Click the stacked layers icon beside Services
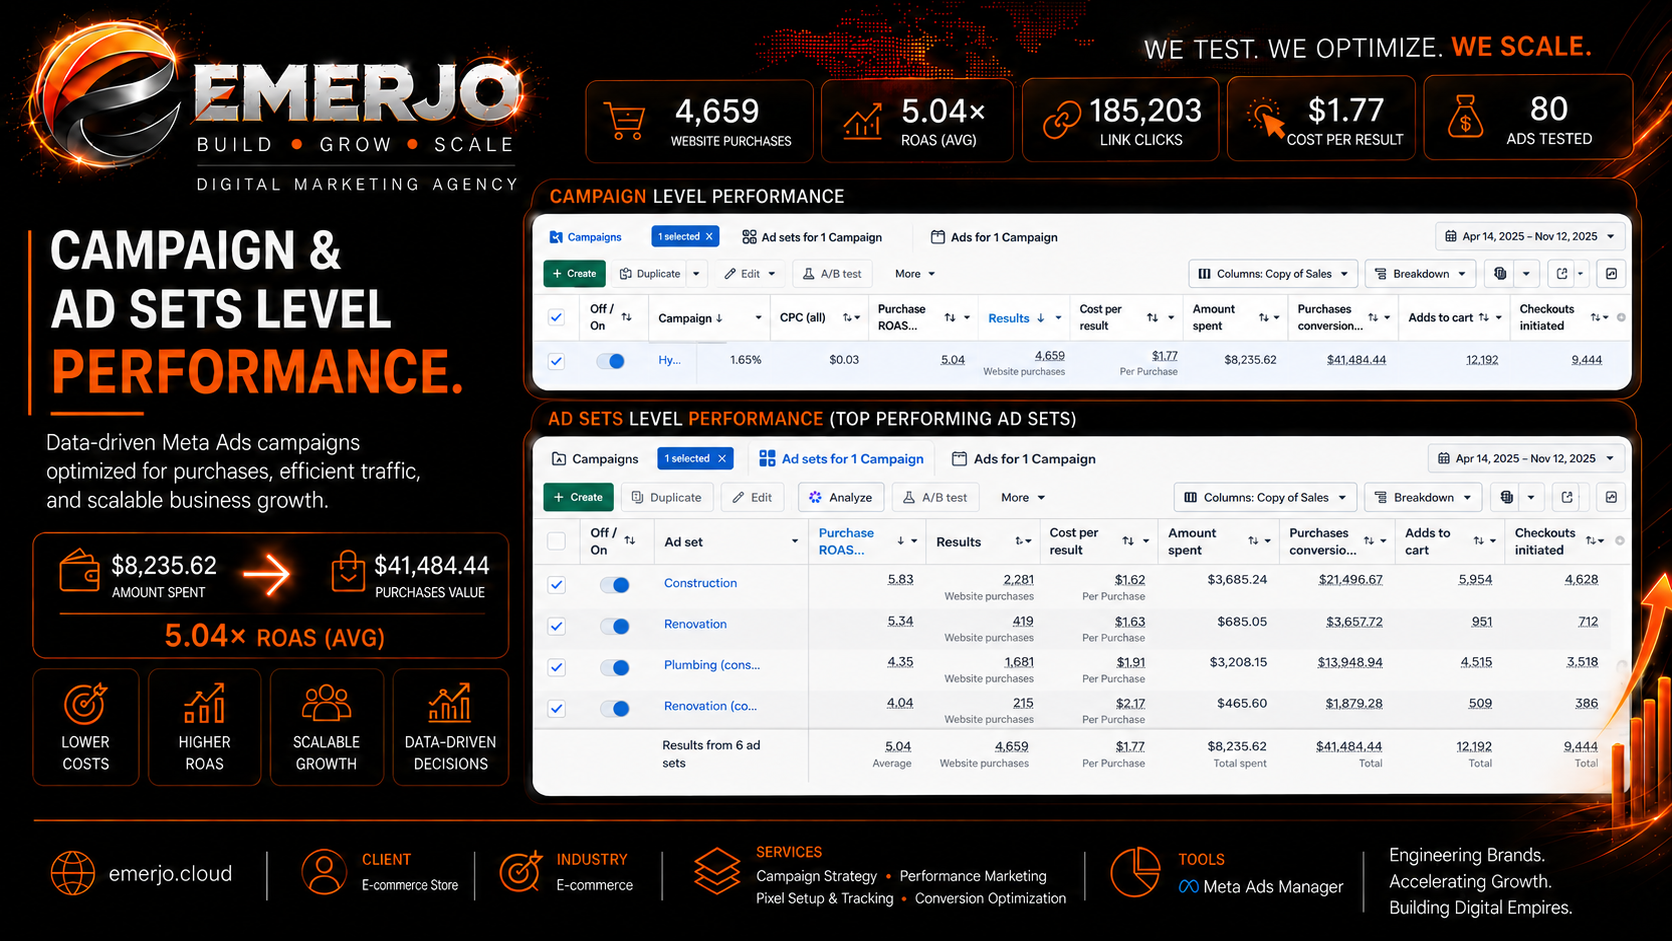 pos(717,871)
